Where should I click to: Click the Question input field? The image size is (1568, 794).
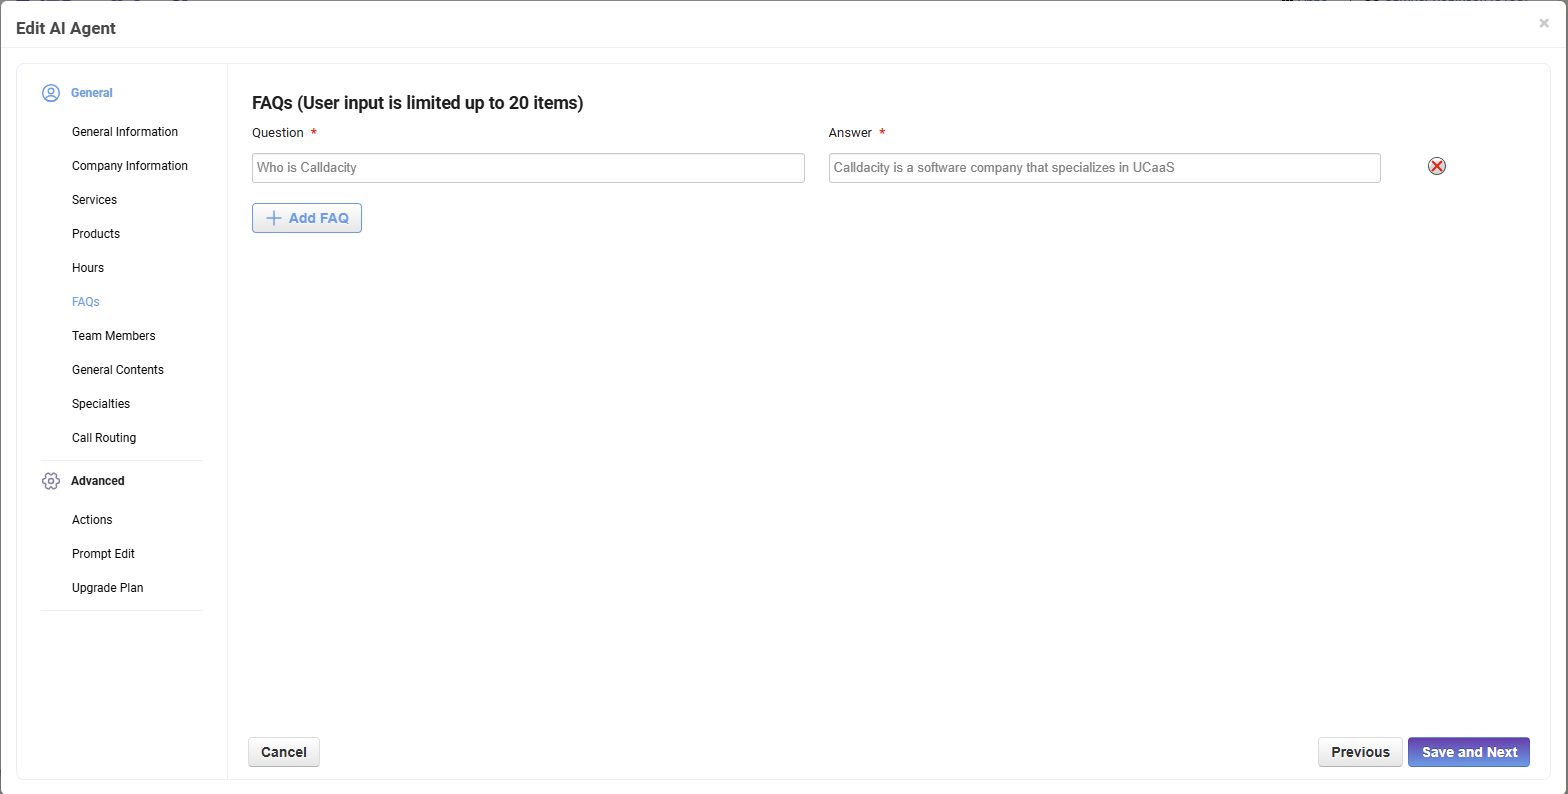(x=528, y=168)
